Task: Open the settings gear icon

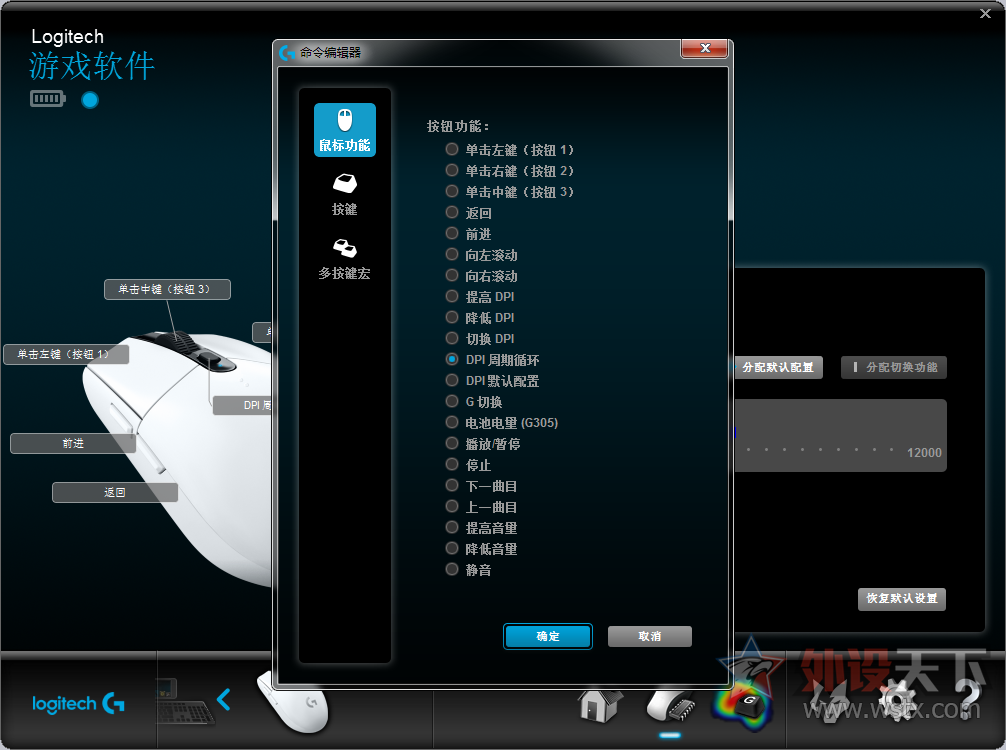Action: (898, 701)
